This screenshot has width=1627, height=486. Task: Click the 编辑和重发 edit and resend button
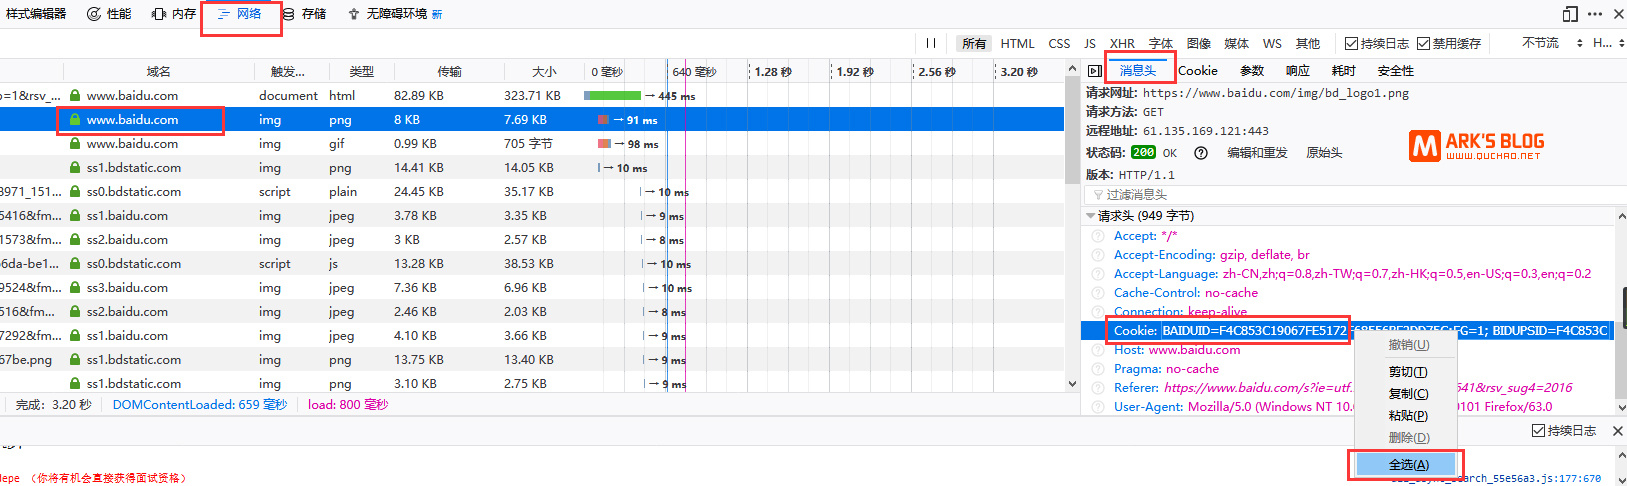tap(1257, 153)
